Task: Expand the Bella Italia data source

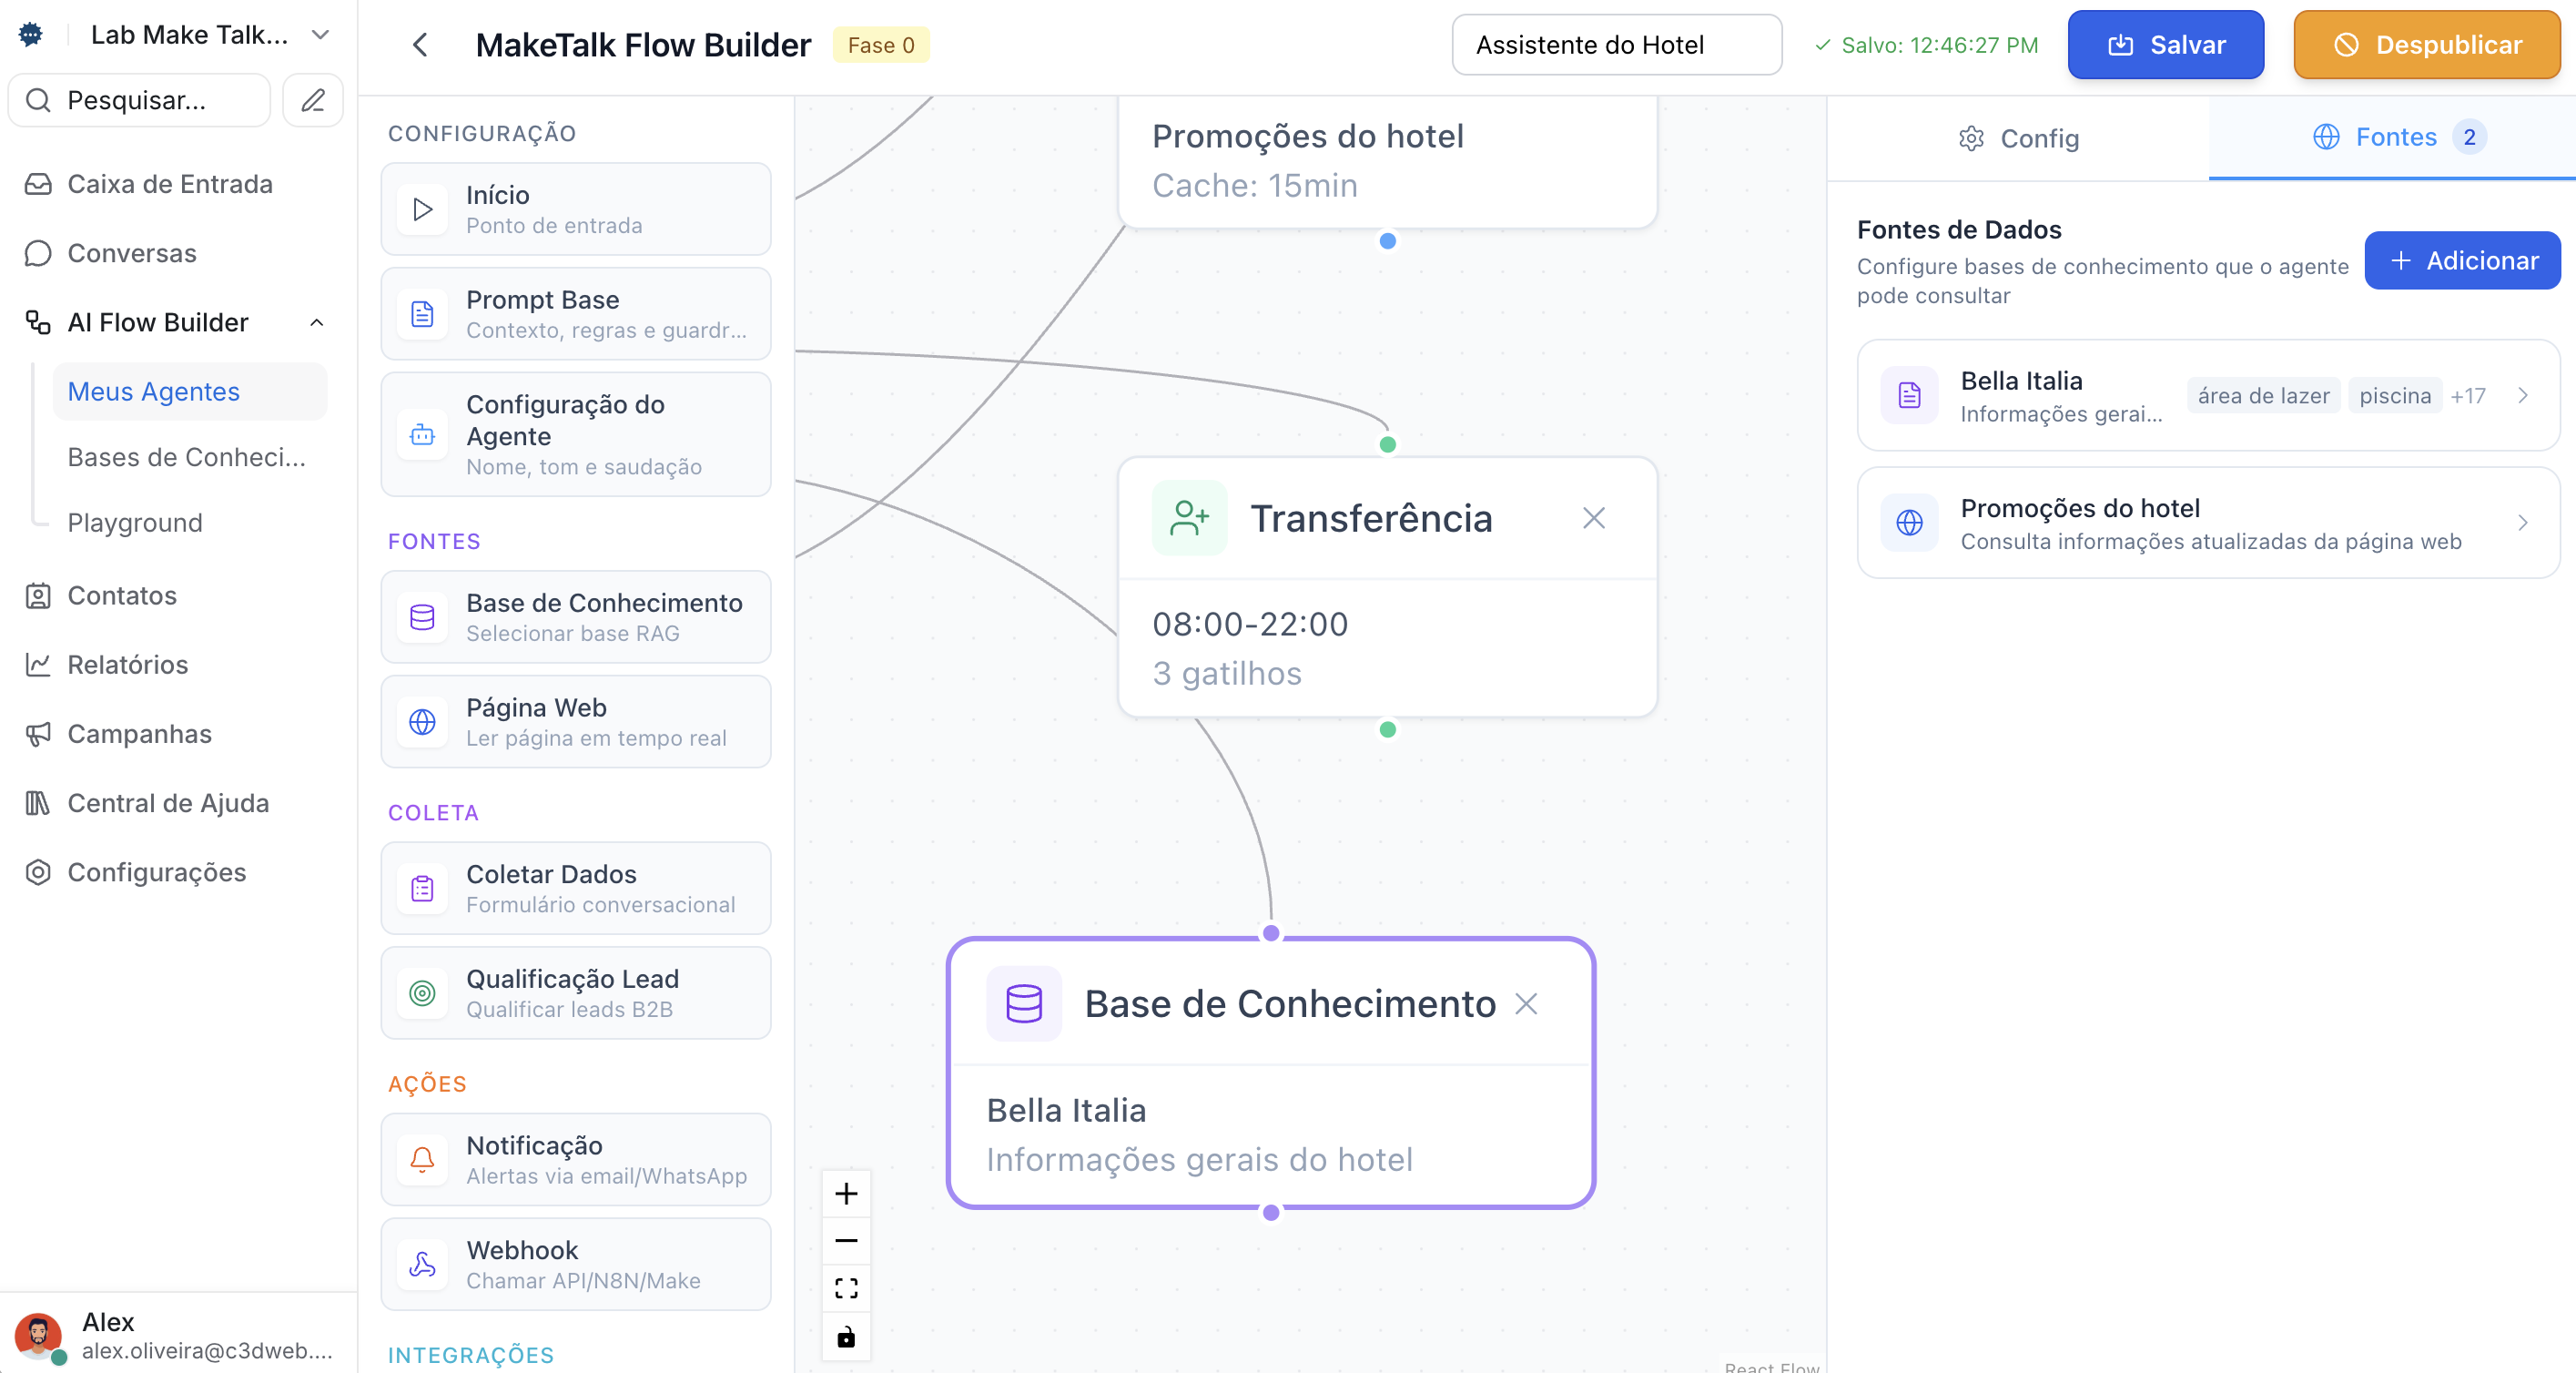Action: 2522,396
